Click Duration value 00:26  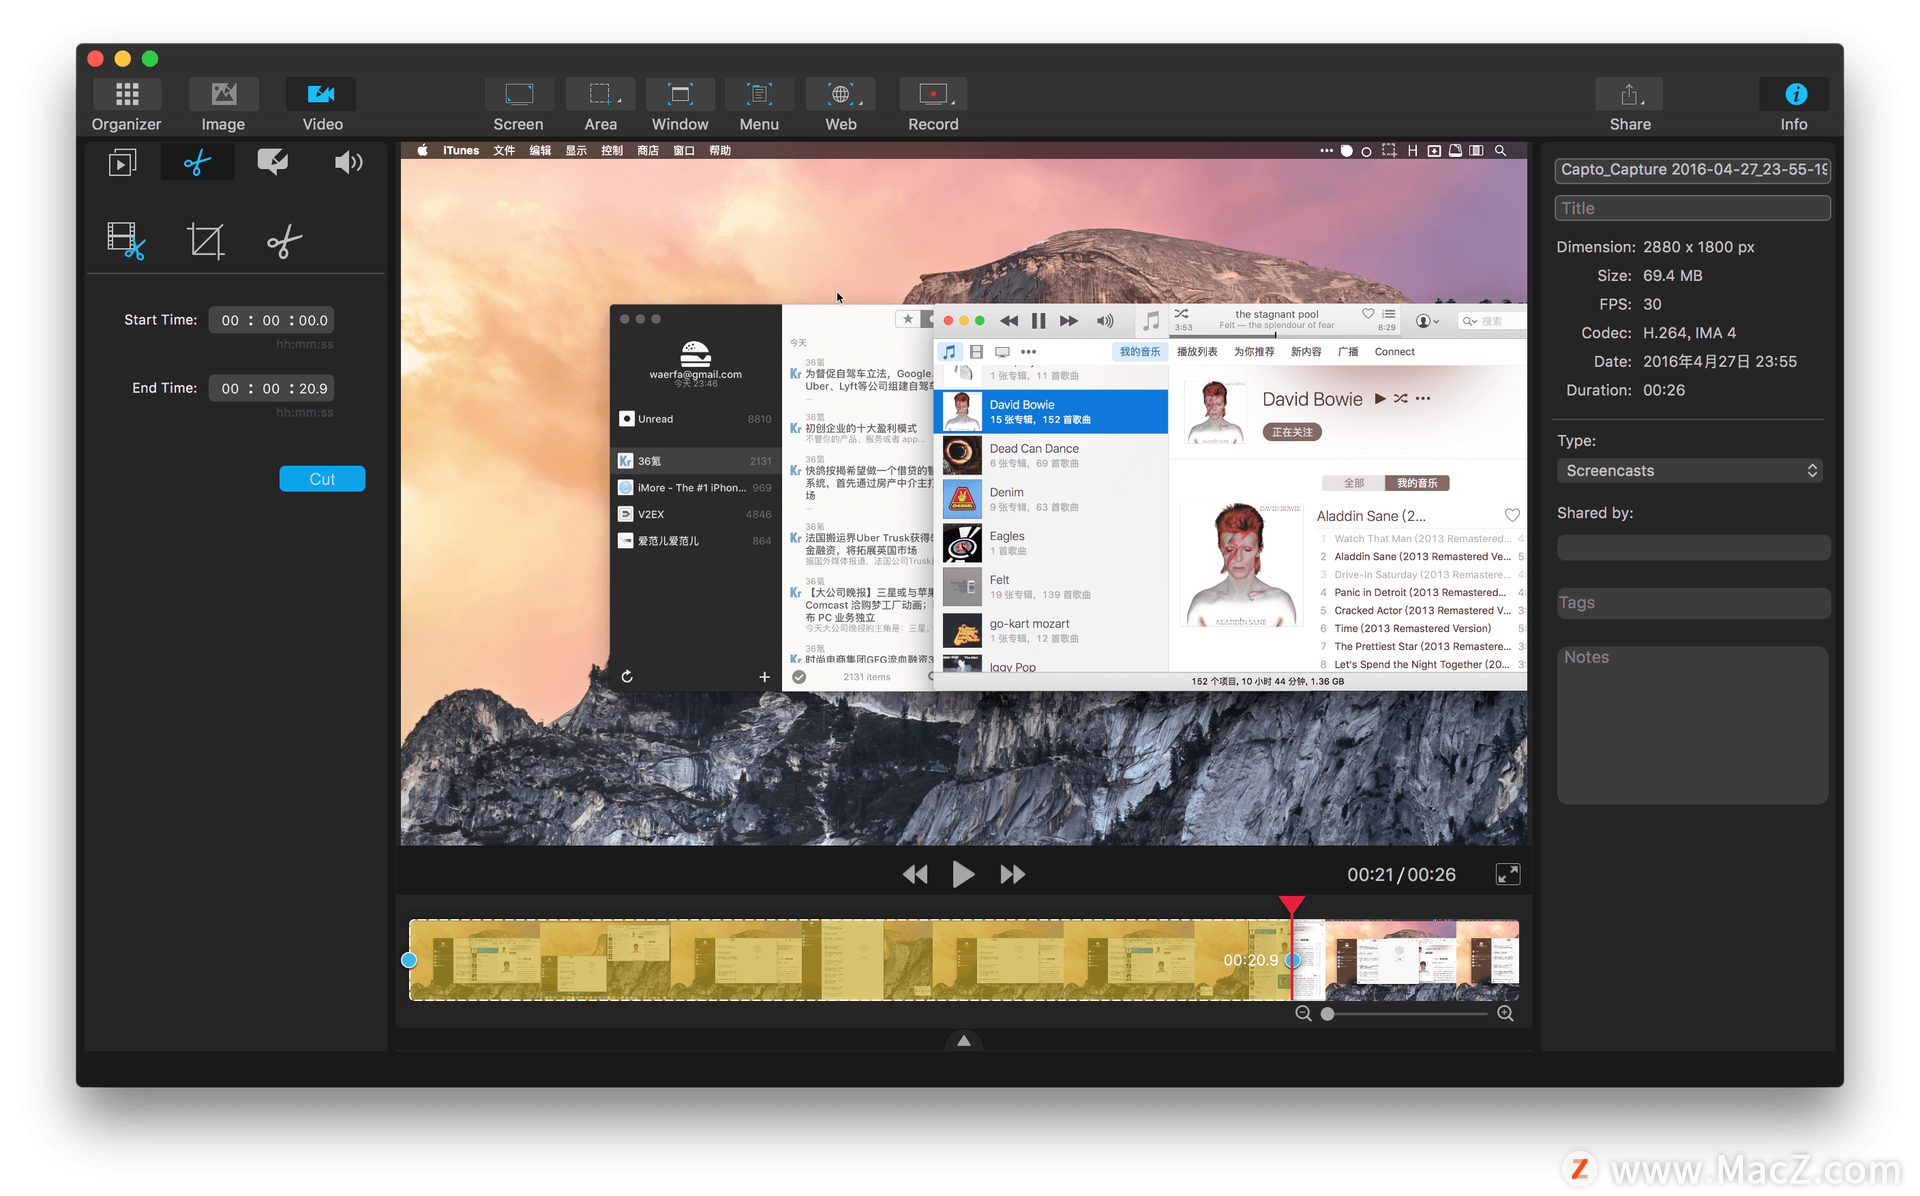coord(1664,390)
